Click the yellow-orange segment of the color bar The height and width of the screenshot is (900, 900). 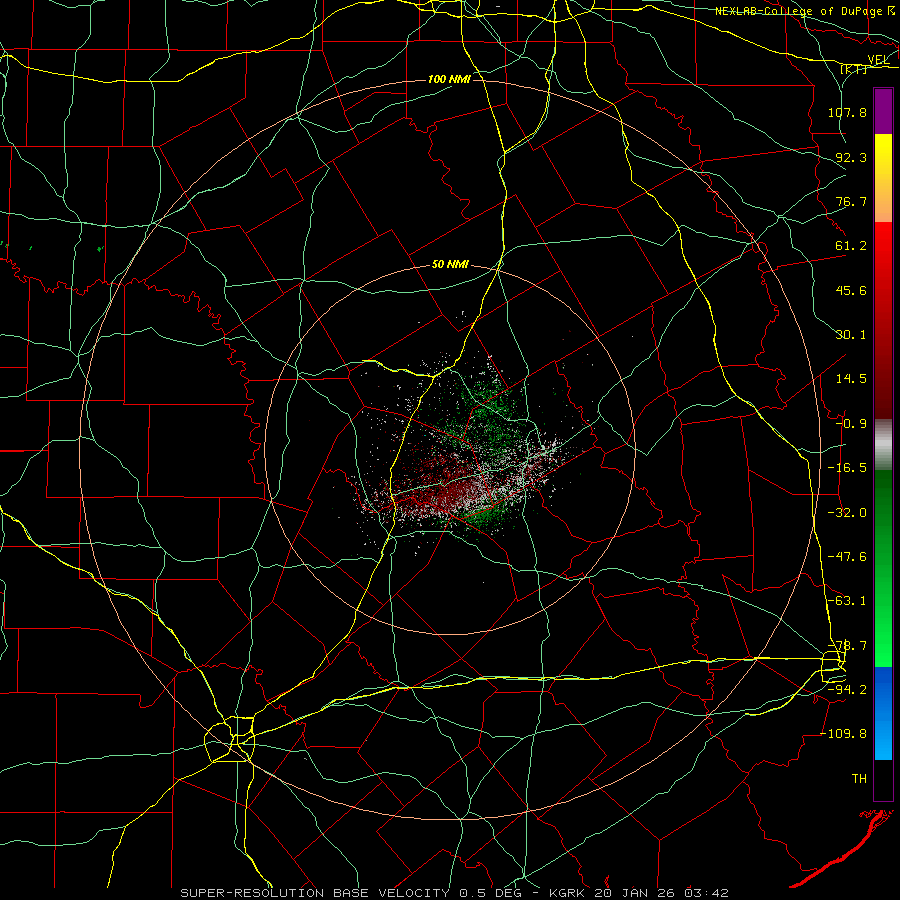click(x=883, y=178)
